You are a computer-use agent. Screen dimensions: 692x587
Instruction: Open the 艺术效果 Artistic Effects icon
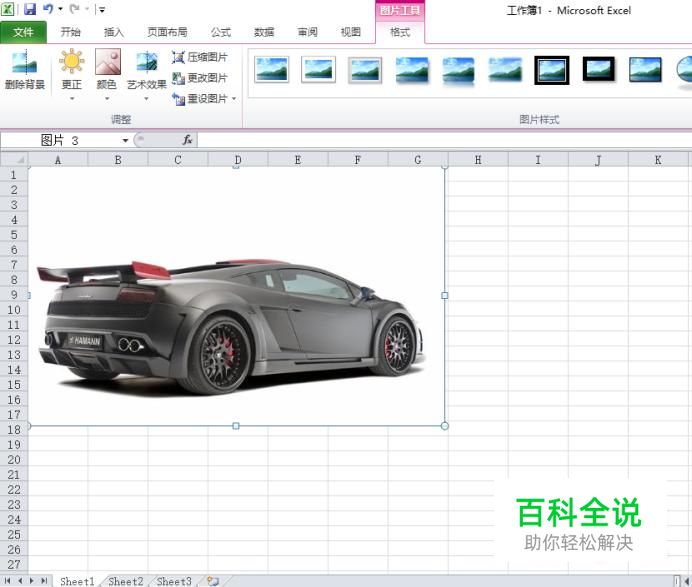(147, 62)
